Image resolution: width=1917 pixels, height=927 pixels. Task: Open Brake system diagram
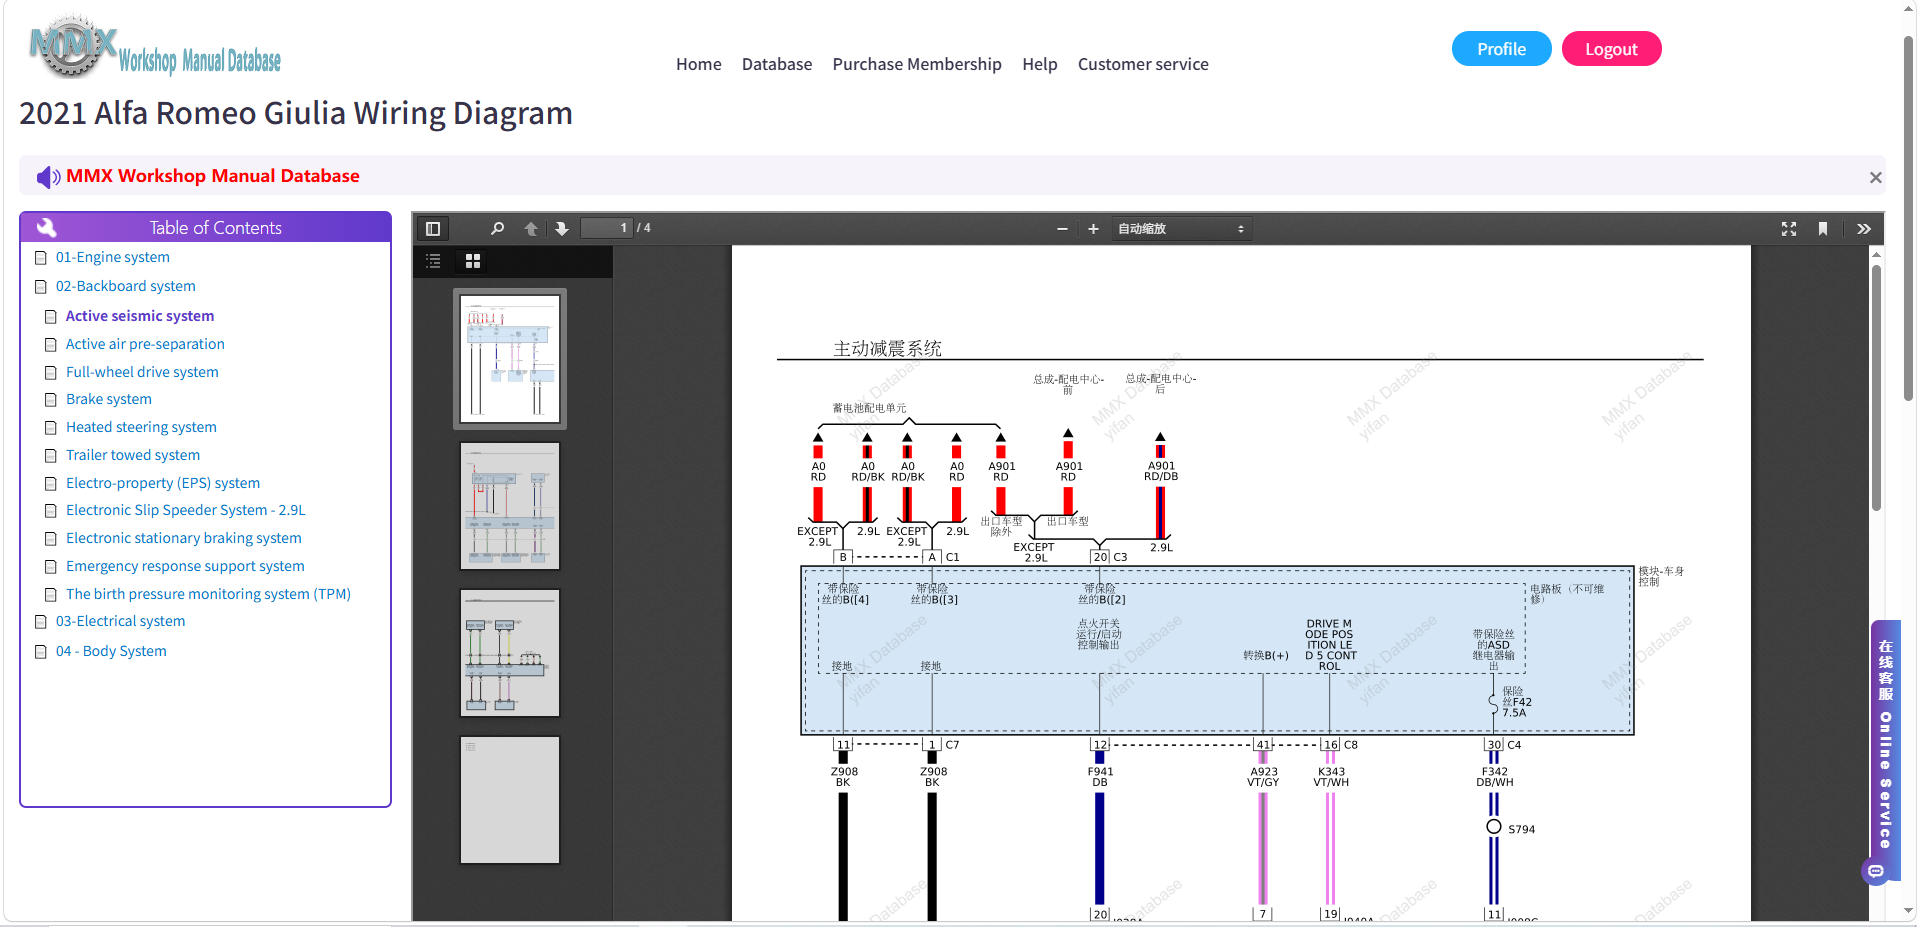coord(109,399)
